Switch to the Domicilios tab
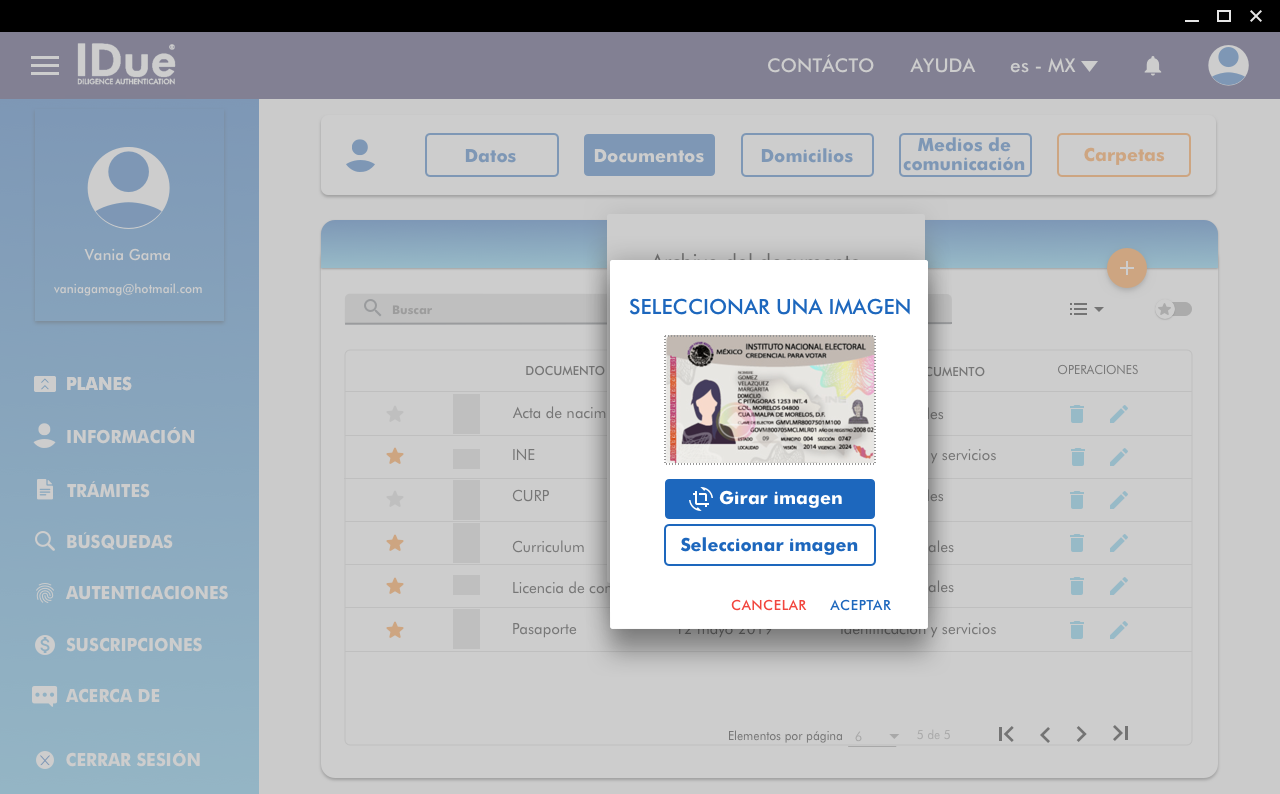 coord(806,156)
